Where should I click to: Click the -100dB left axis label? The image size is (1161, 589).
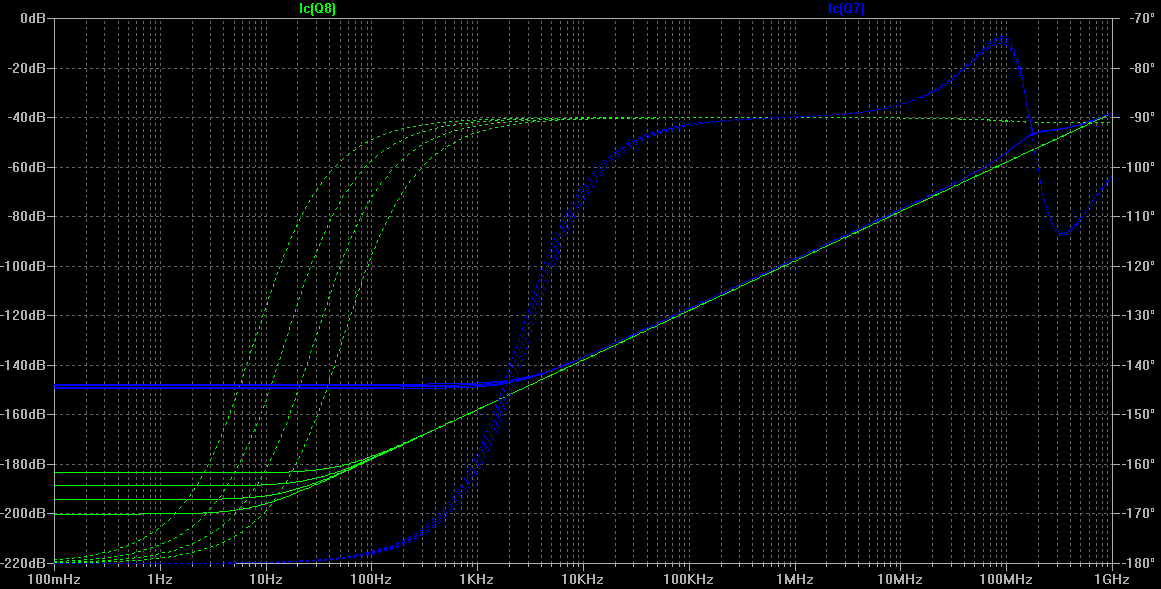[25, 266]
